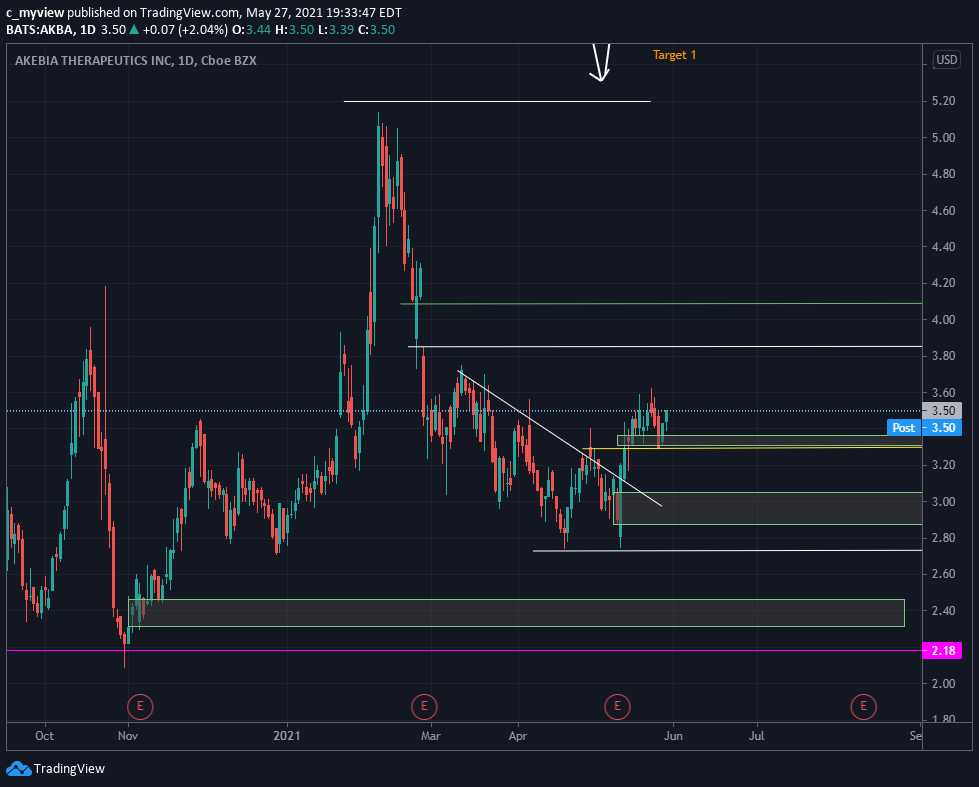Click the orange Target 1 text
Screen dimensions: 979x787
click(674, 55)
